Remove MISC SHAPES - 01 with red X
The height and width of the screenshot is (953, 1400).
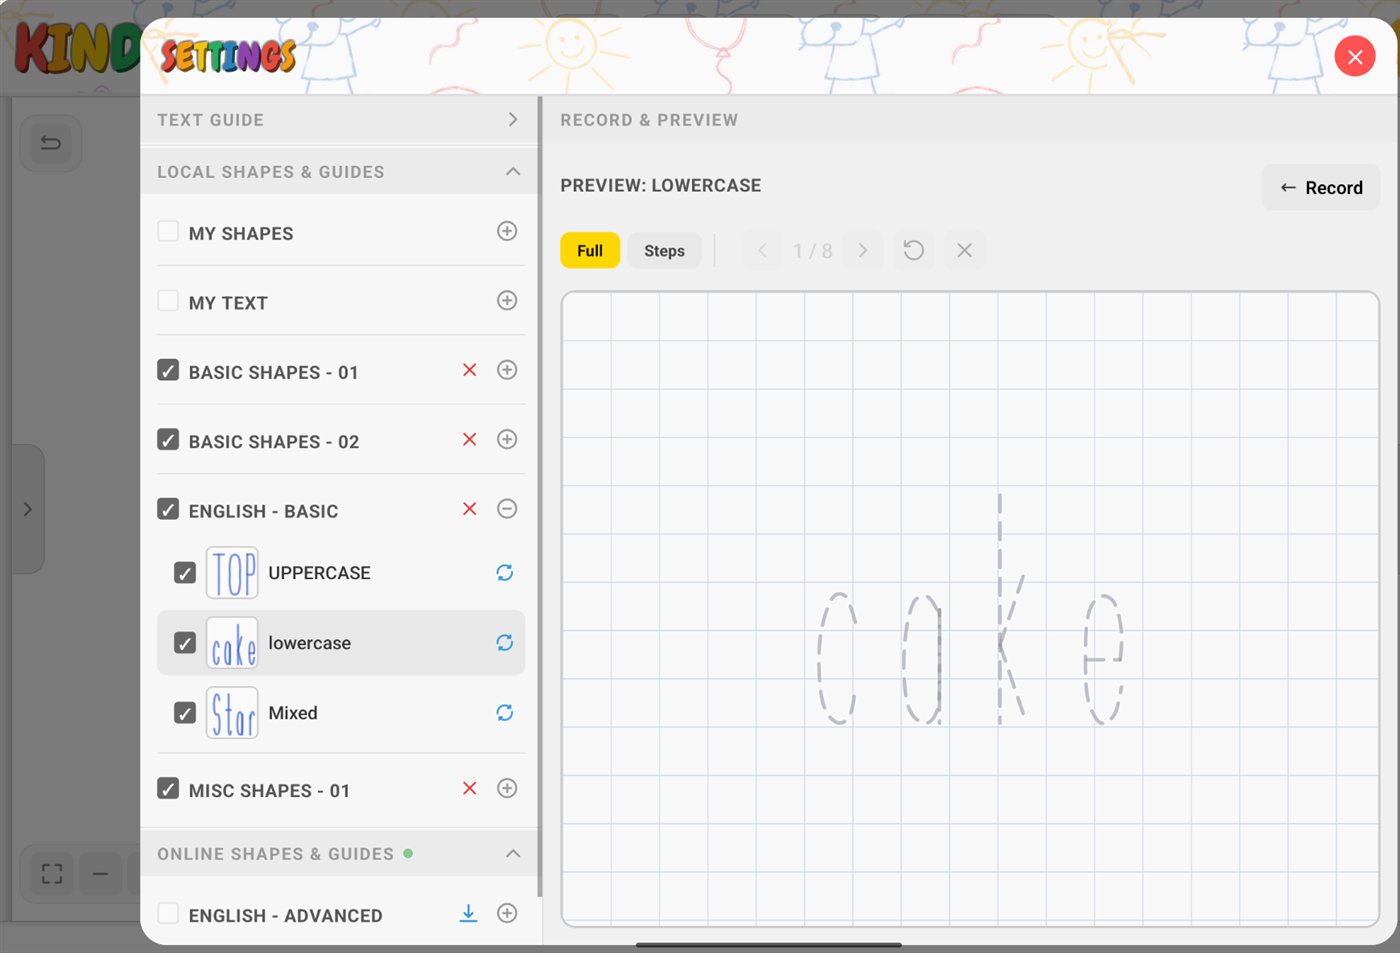pos(469,788)
